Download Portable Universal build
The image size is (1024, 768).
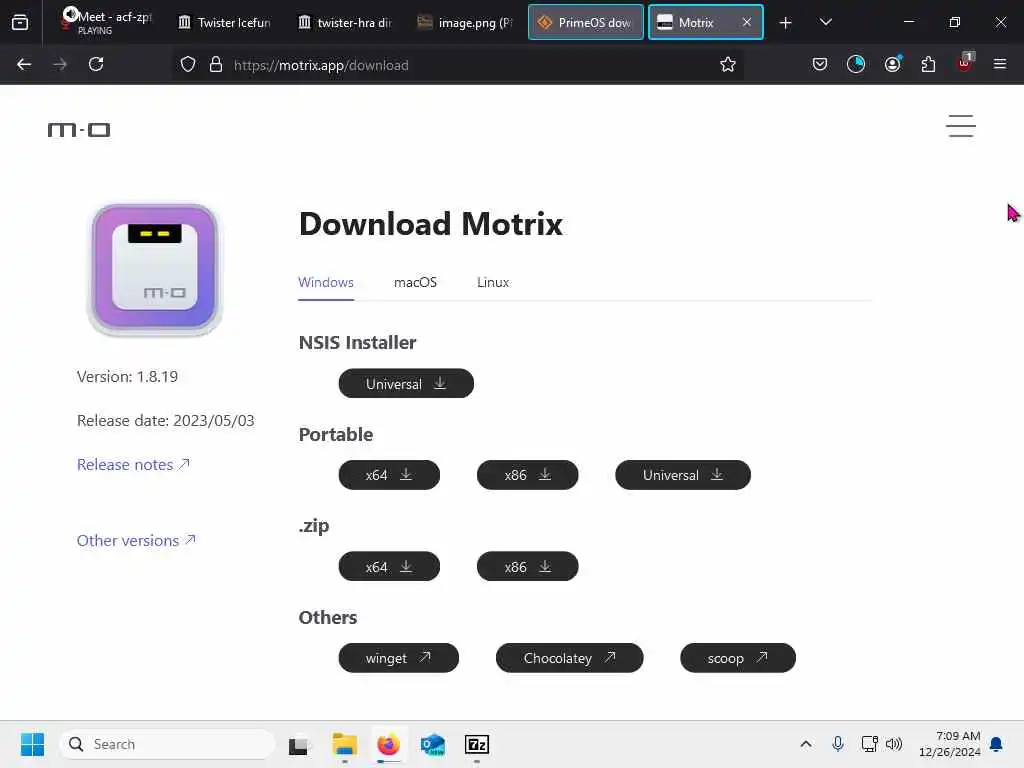click(682, 475)
